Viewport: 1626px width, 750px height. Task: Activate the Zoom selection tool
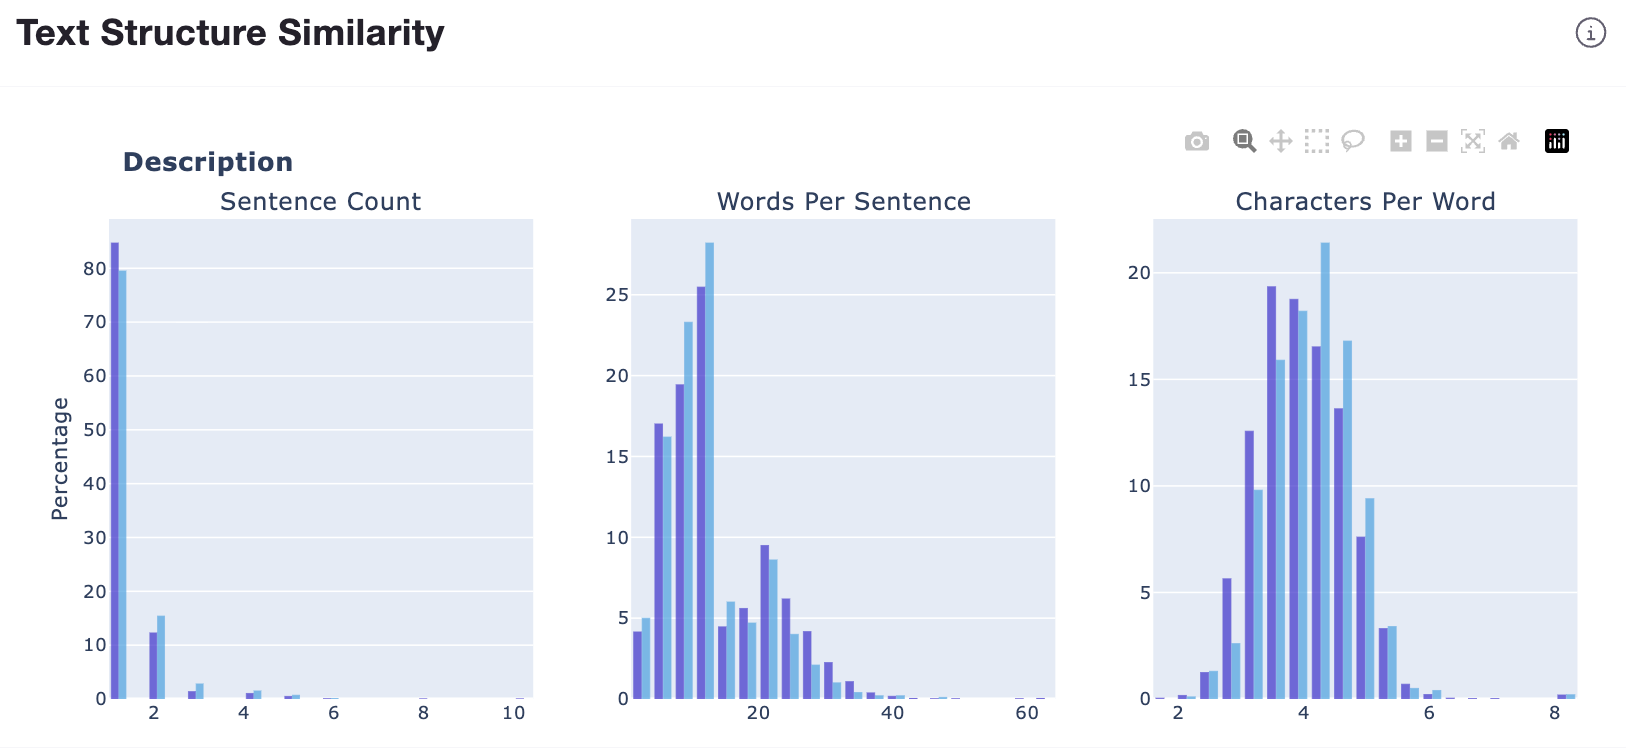tap(1243, 141)
